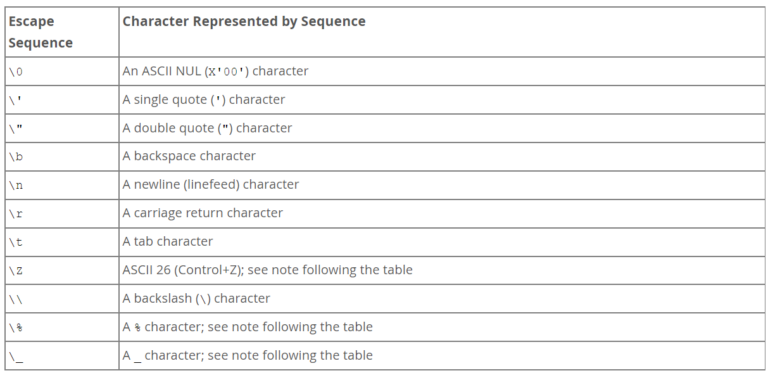The height and width of the screenshot is (373, 768).
Task: Select the \' escape sequence cell
Action: tap(62, 99)
